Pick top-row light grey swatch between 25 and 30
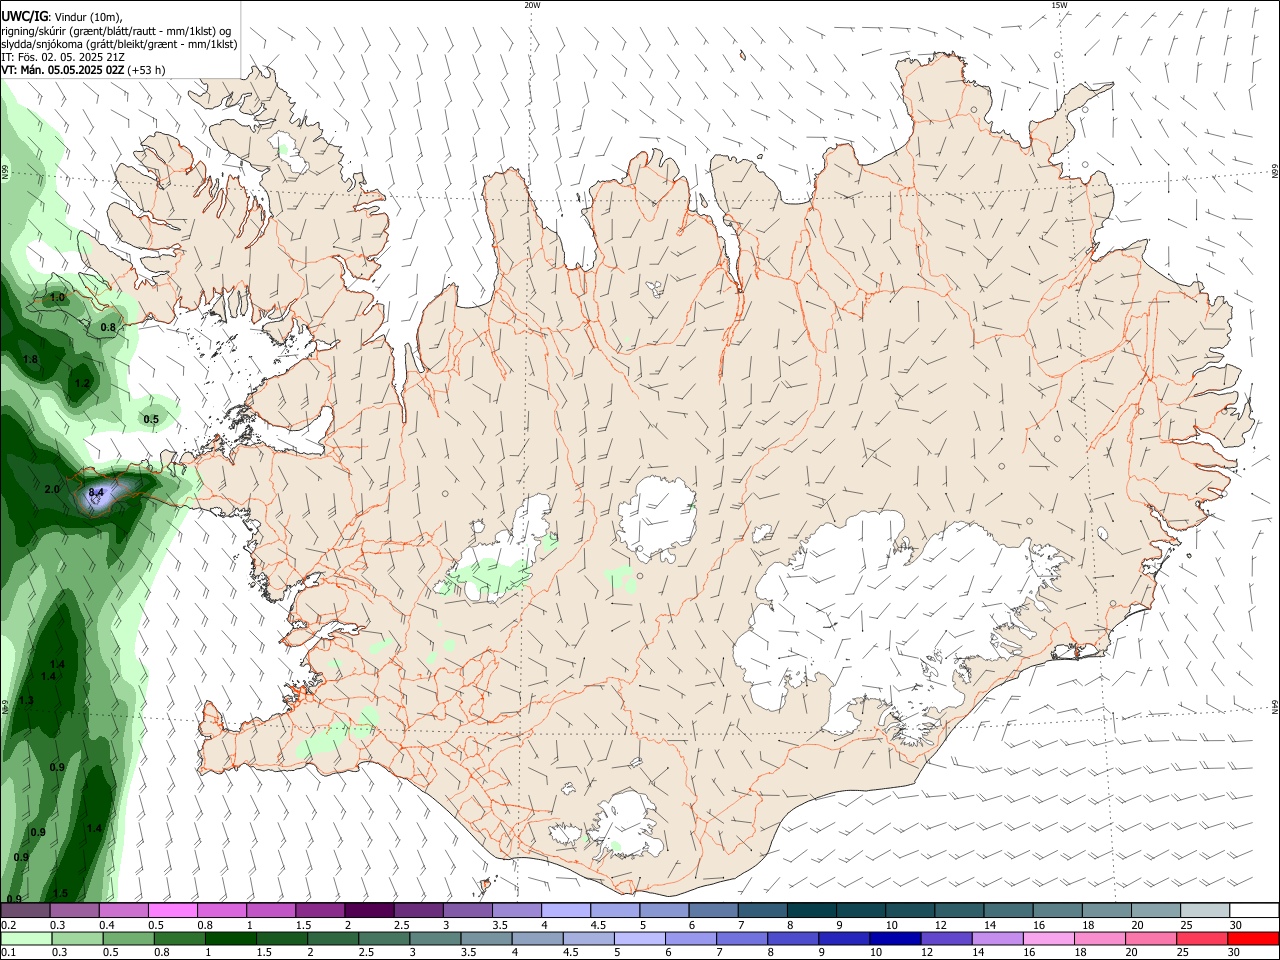 pyautogui.click(x=1204, y=911)
